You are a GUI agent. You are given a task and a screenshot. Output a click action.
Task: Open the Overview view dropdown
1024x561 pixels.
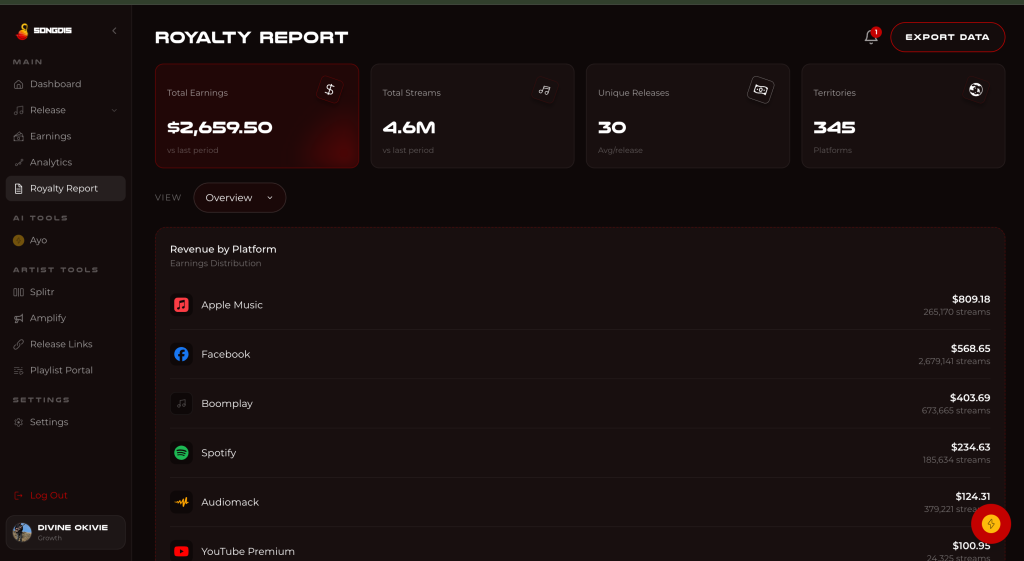(240, 198)
